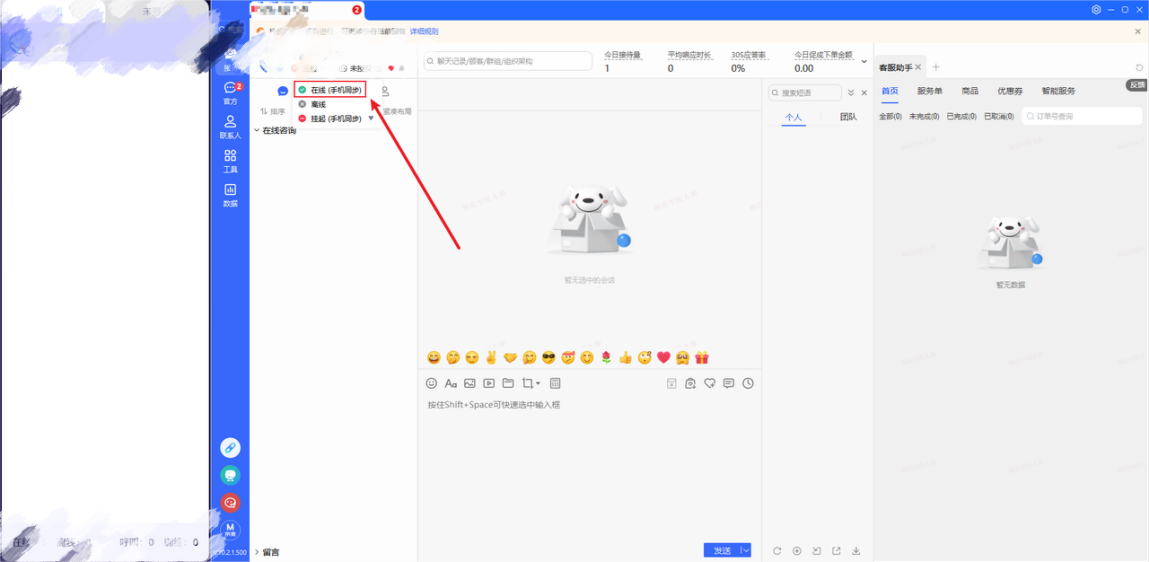Collapse the 在线咨询 section
Viewport: 1149px width, 562px height.
(x=257, y=131)
